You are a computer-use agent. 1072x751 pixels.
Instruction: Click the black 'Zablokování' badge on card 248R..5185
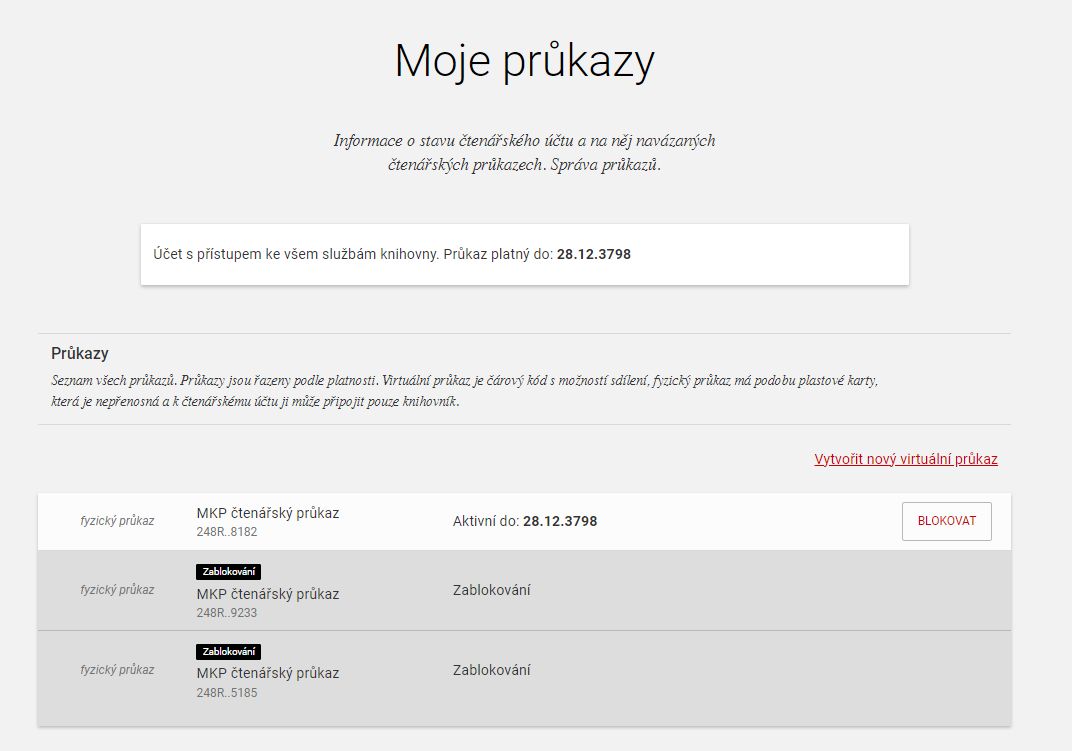229,651
